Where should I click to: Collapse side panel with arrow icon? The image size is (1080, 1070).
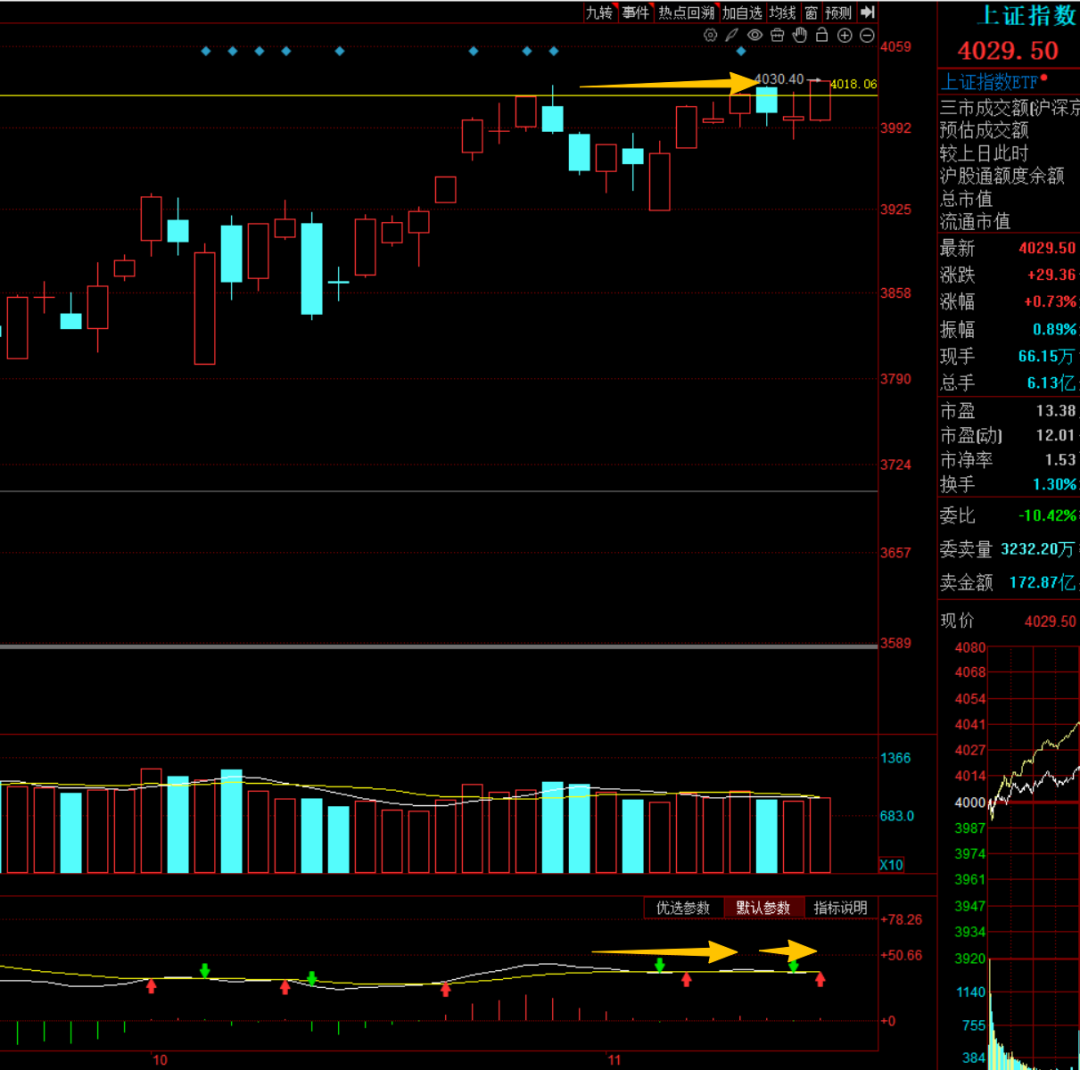pyautogui.click(x=867, y=12)
